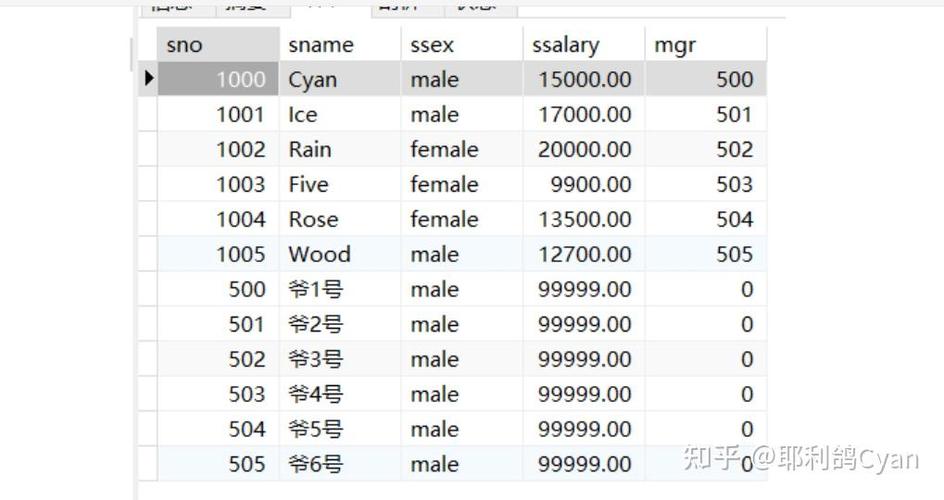Select the female cell in Rose's row
The image size is (944, 500).
coord(462,218)
